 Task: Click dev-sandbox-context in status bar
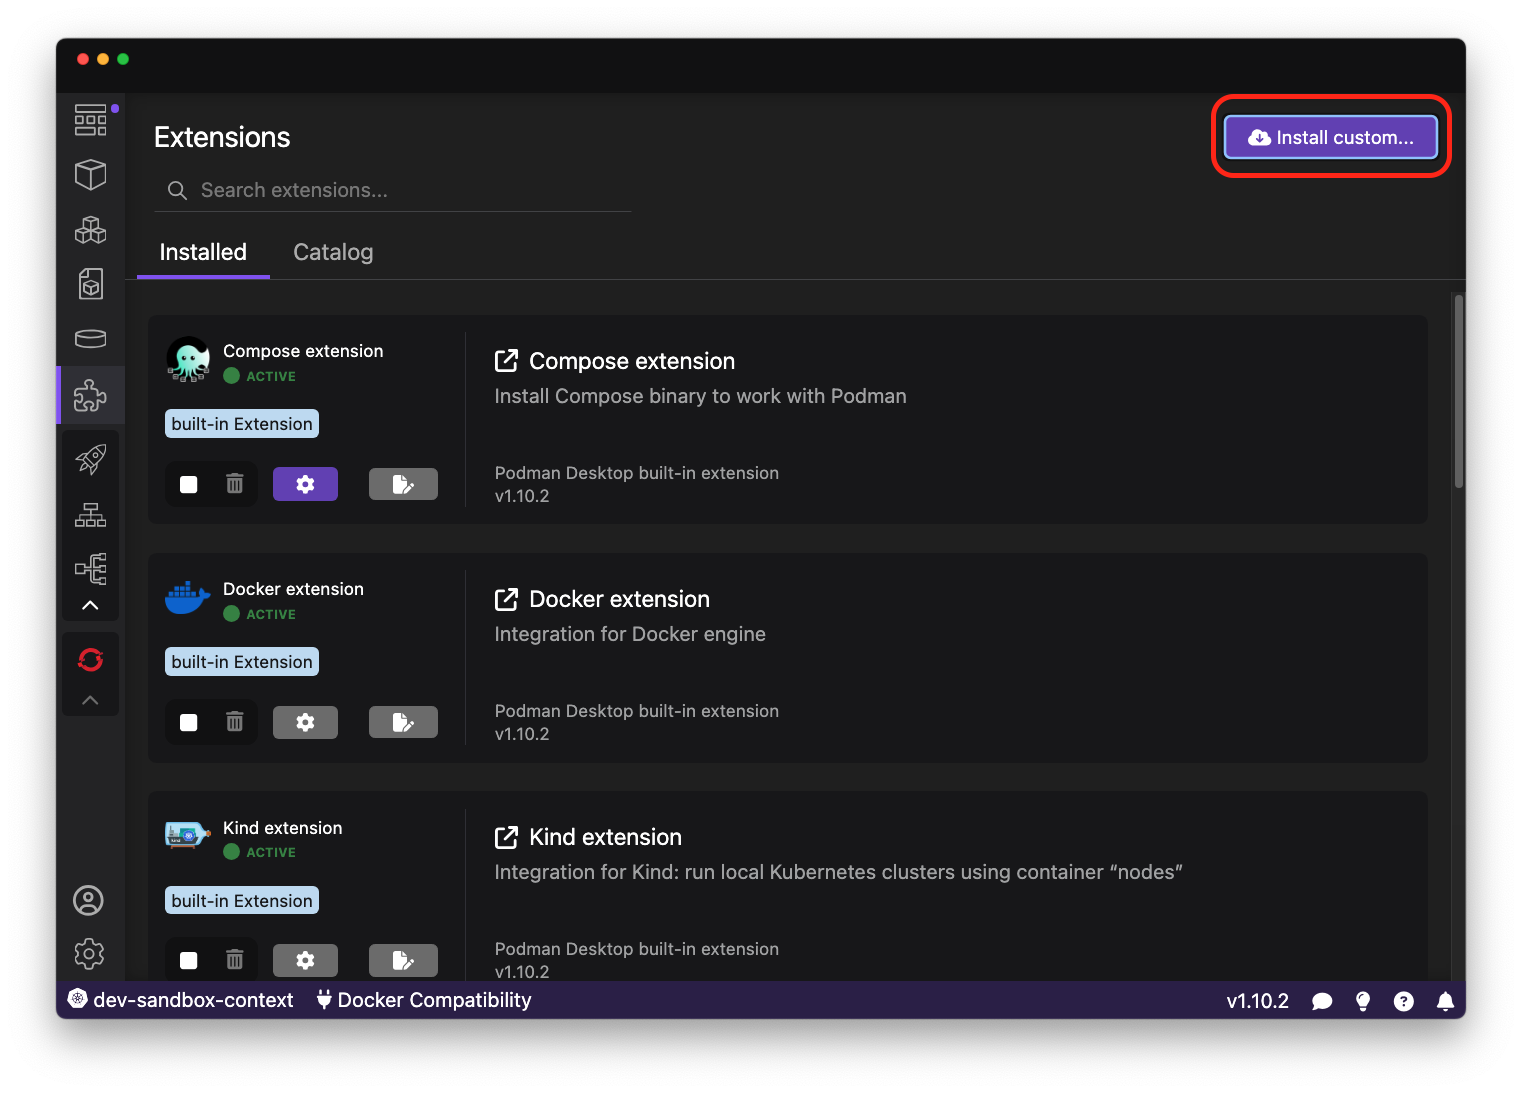pos(181,1000)
